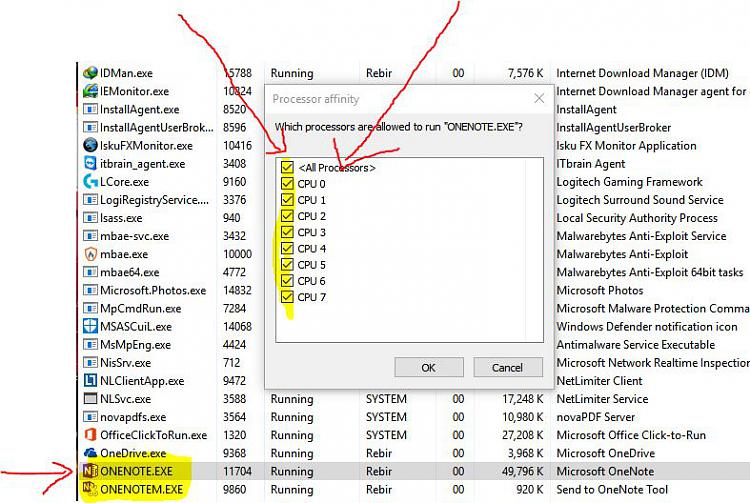Click the NLSvc.exe icon
750x503 pixels.
(x=90, y=398)
